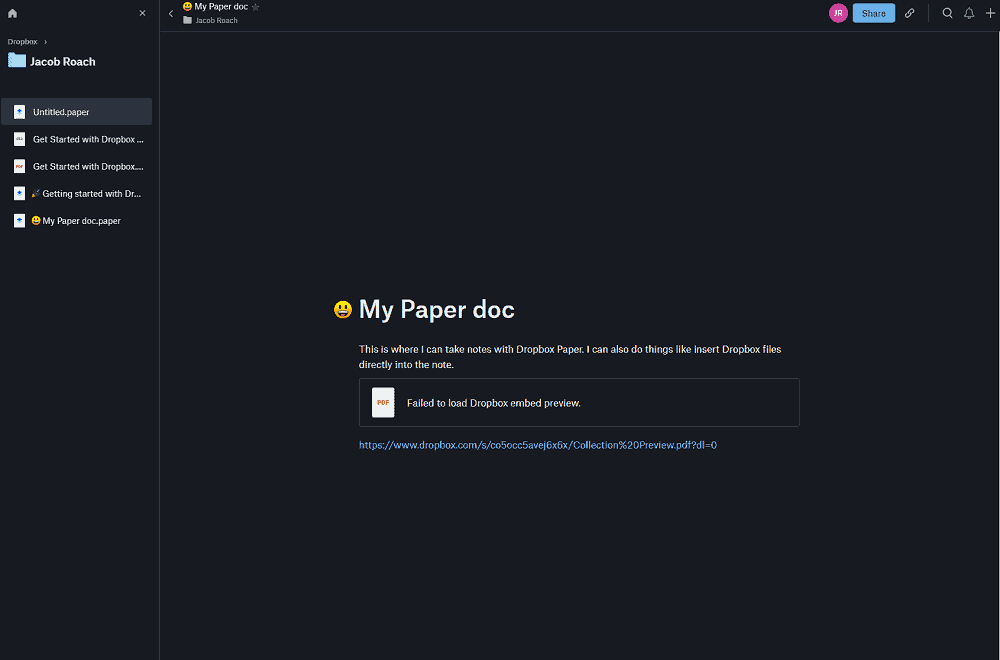
Task: Click the Untitled.paper file icon
Action: [20, 112]
